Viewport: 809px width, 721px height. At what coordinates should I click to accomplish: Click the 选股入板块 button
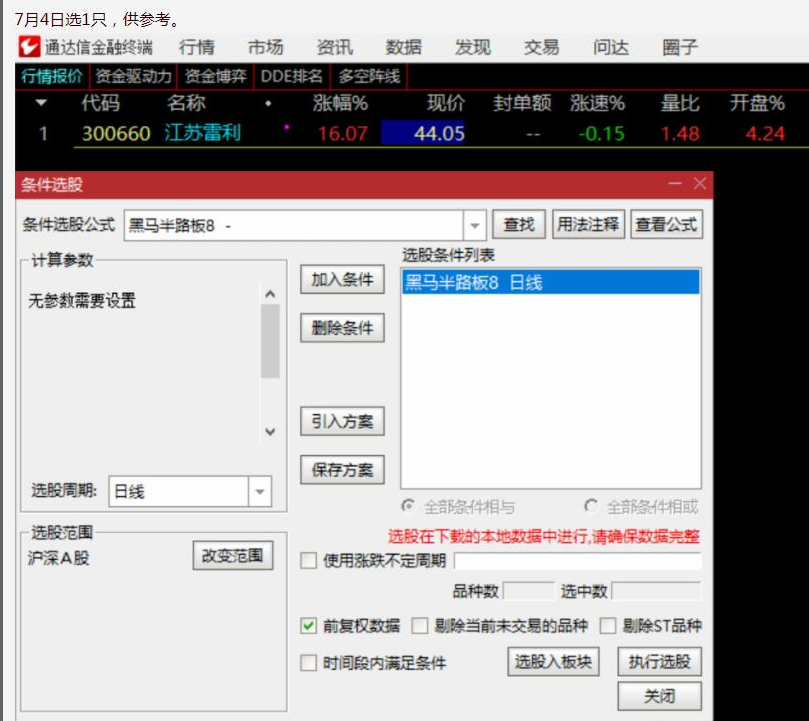tap(553, 662)
